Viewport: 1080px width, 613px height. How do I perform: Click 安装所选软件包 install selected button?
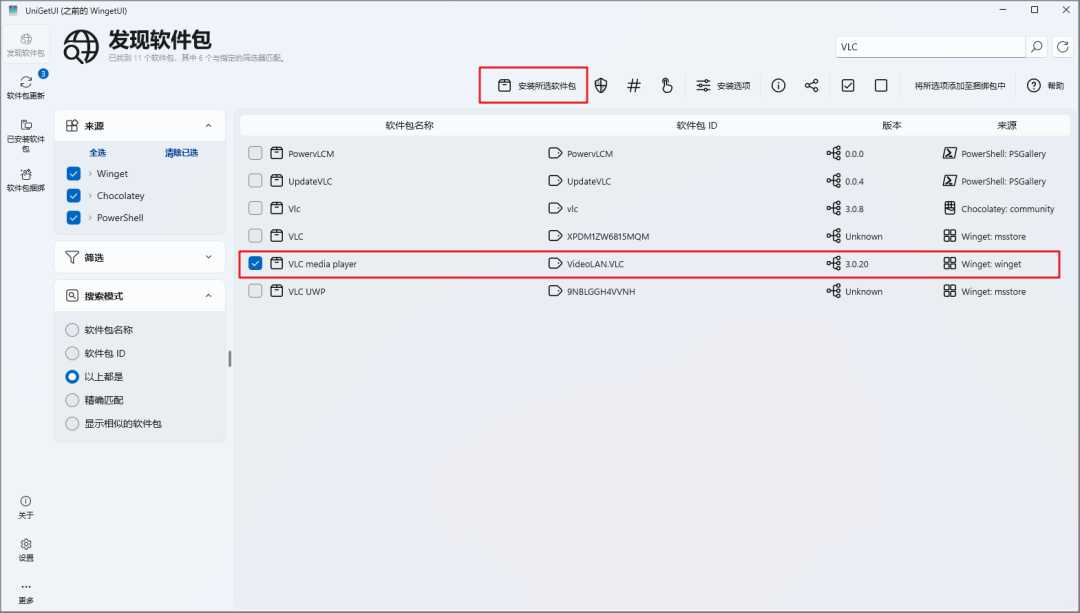coord(537,85)
